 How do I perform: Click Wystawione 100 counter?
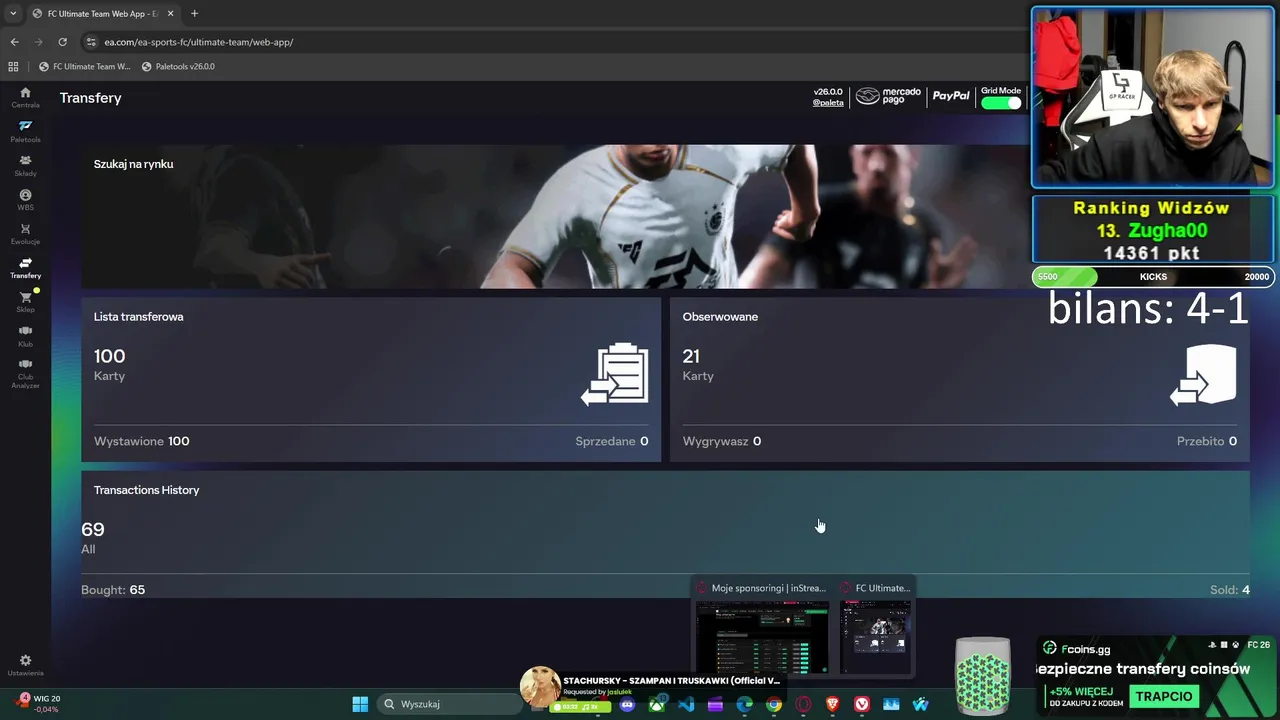point(142,441)
